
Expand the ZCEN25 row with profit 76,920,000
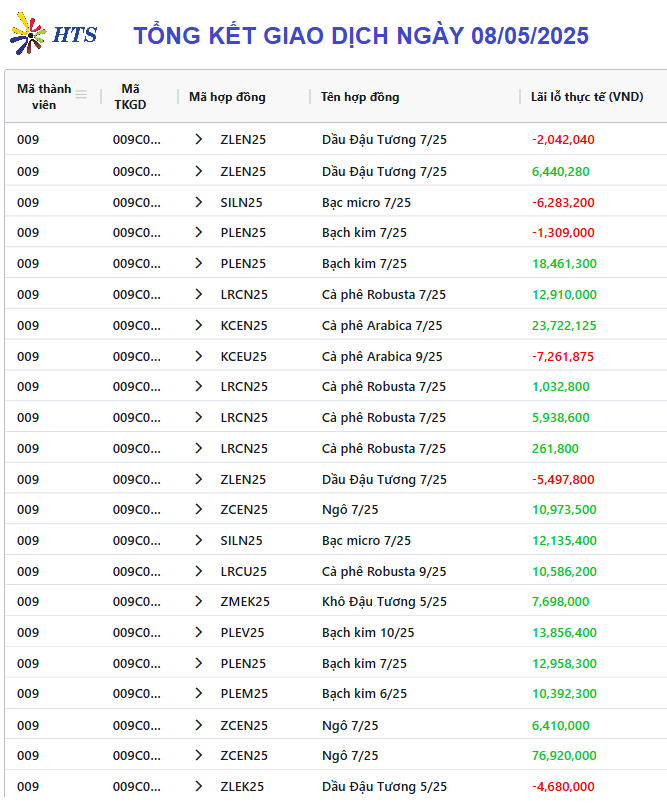coord(199,756)
